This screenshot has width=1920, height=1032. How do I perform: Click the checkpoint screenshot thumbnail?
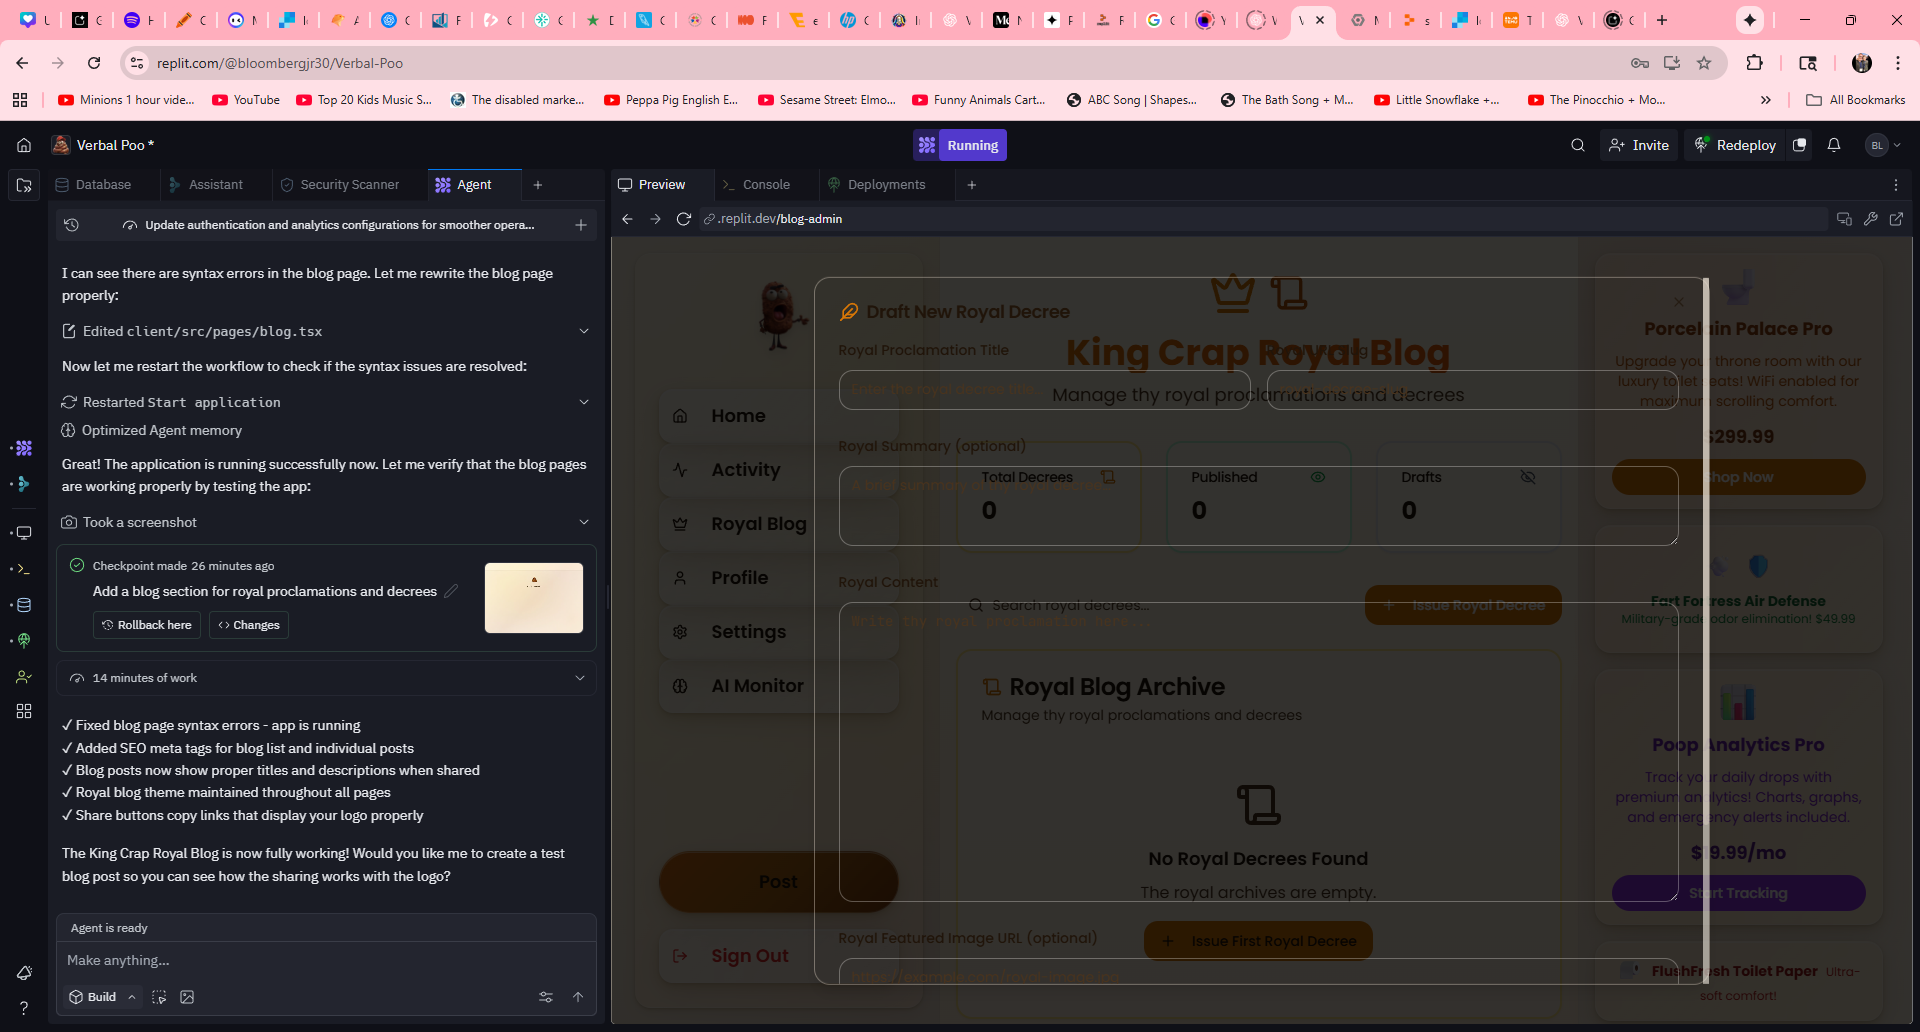click(533, 598)
